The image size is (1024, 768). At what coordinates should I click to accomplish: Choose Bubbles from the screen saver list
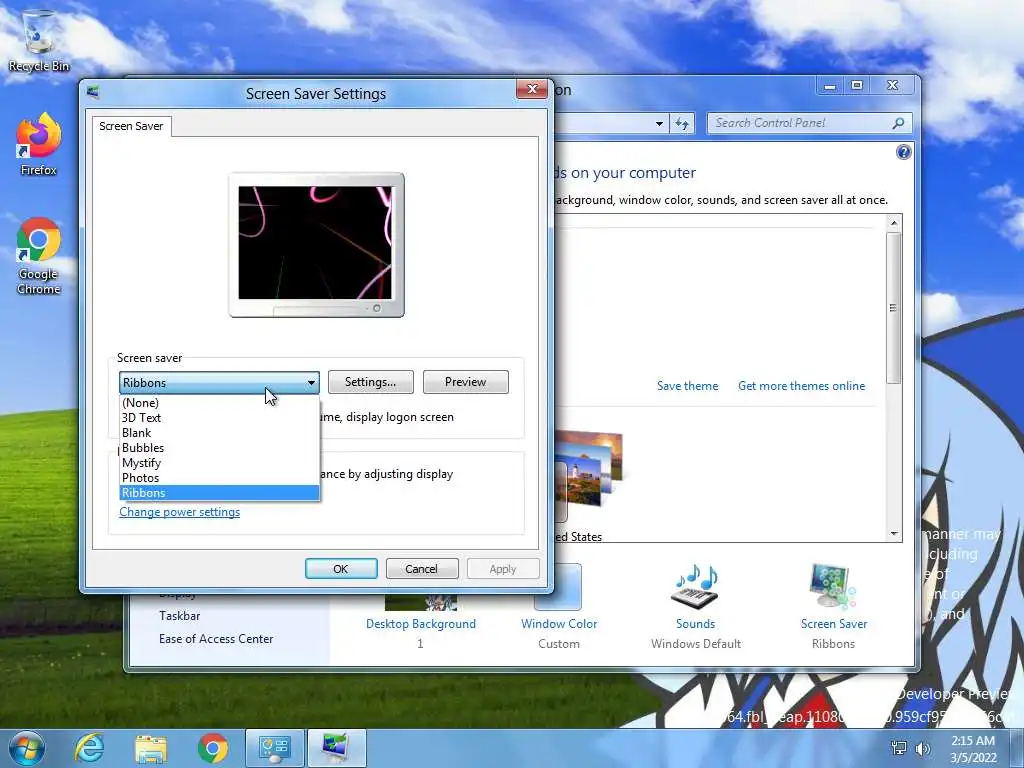[x=219, y=448]
